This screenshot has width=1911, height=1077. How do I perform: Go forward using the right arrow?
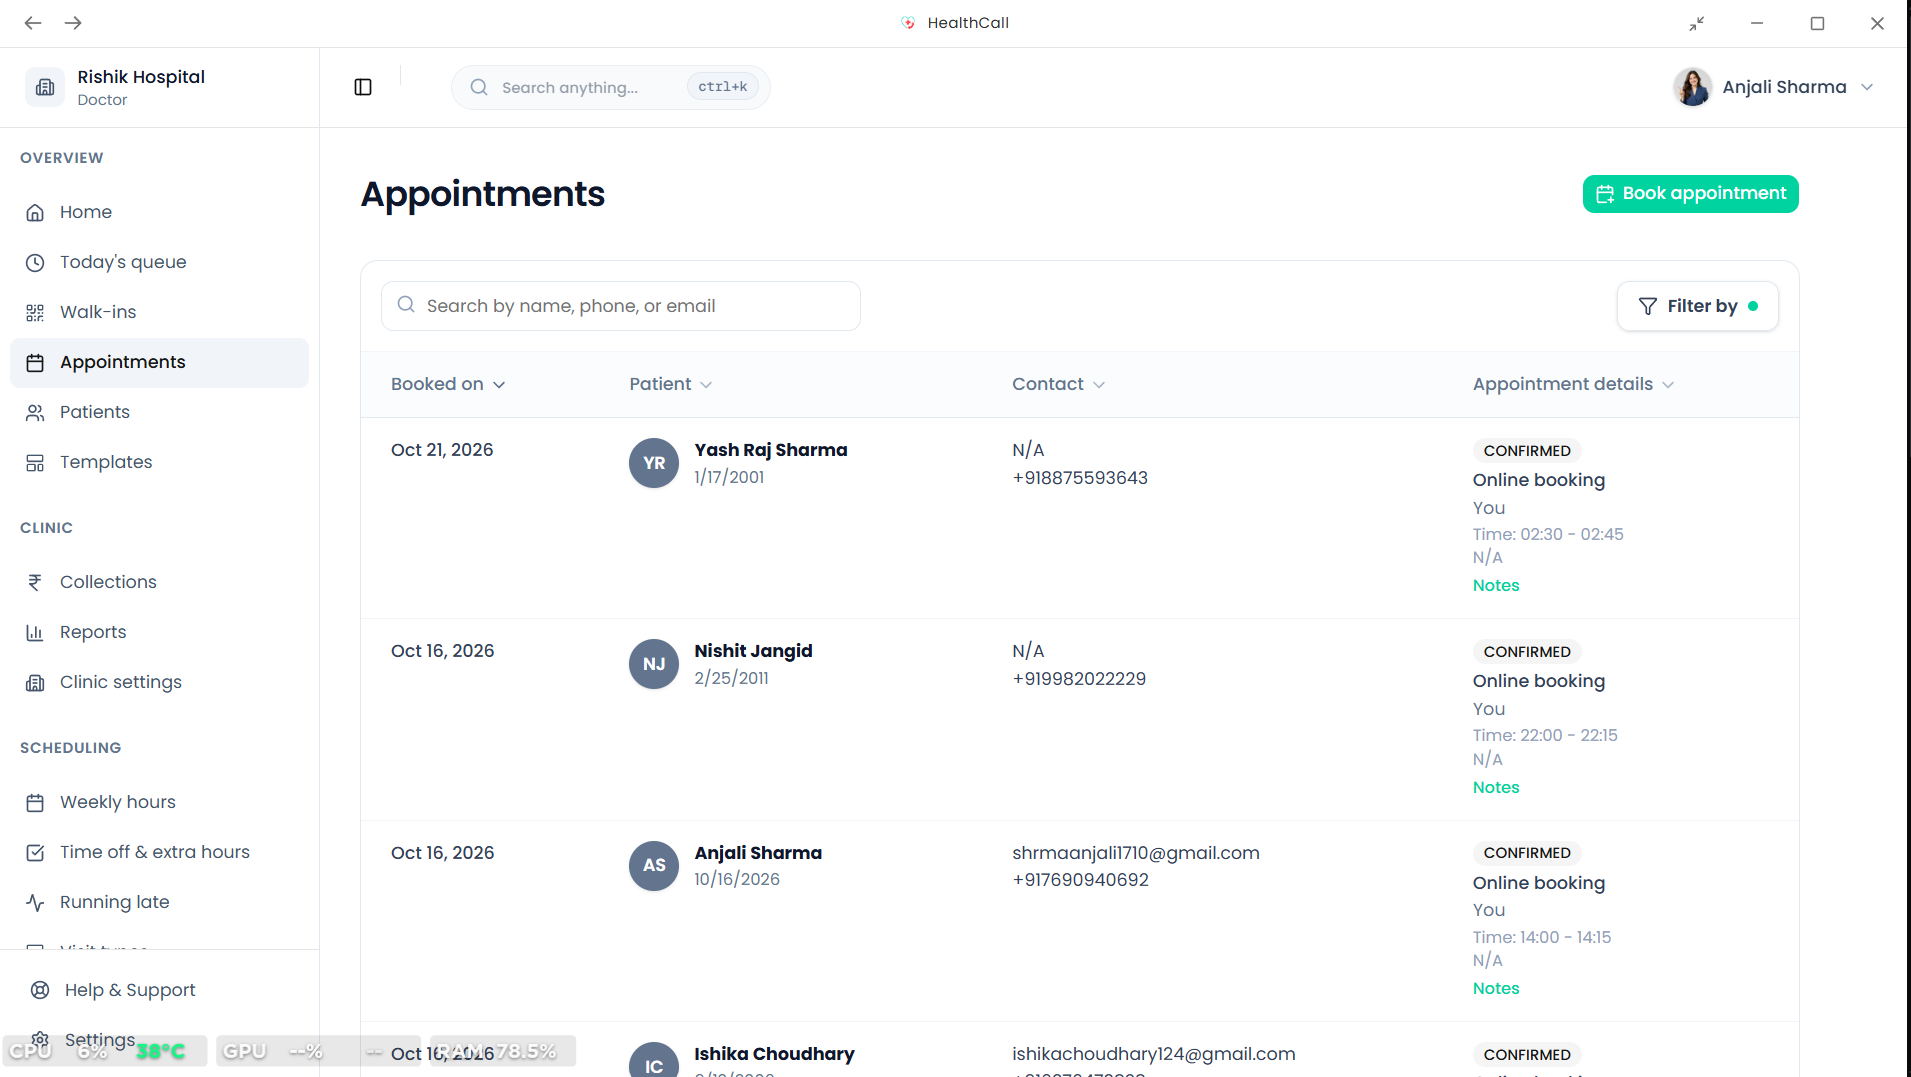click(73, 23)
